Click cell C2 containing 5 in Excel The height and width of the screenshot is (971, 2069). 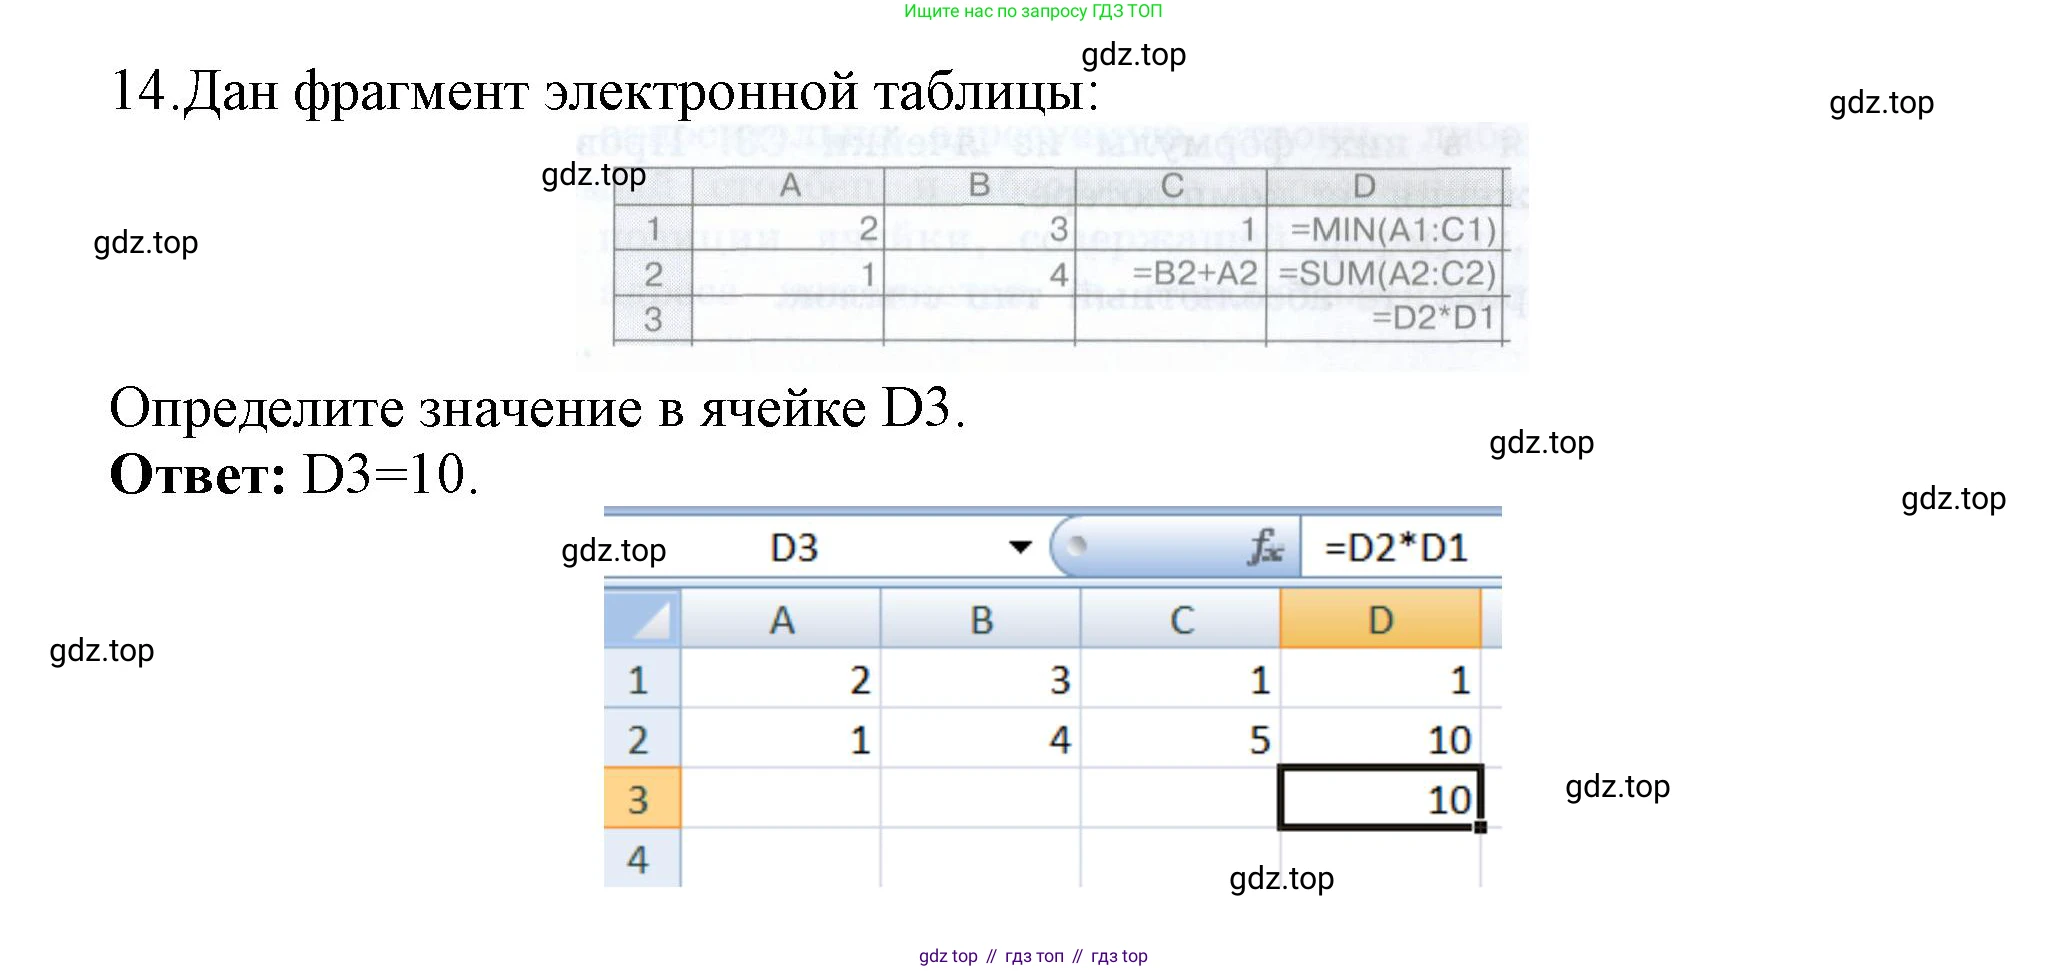1181,739
